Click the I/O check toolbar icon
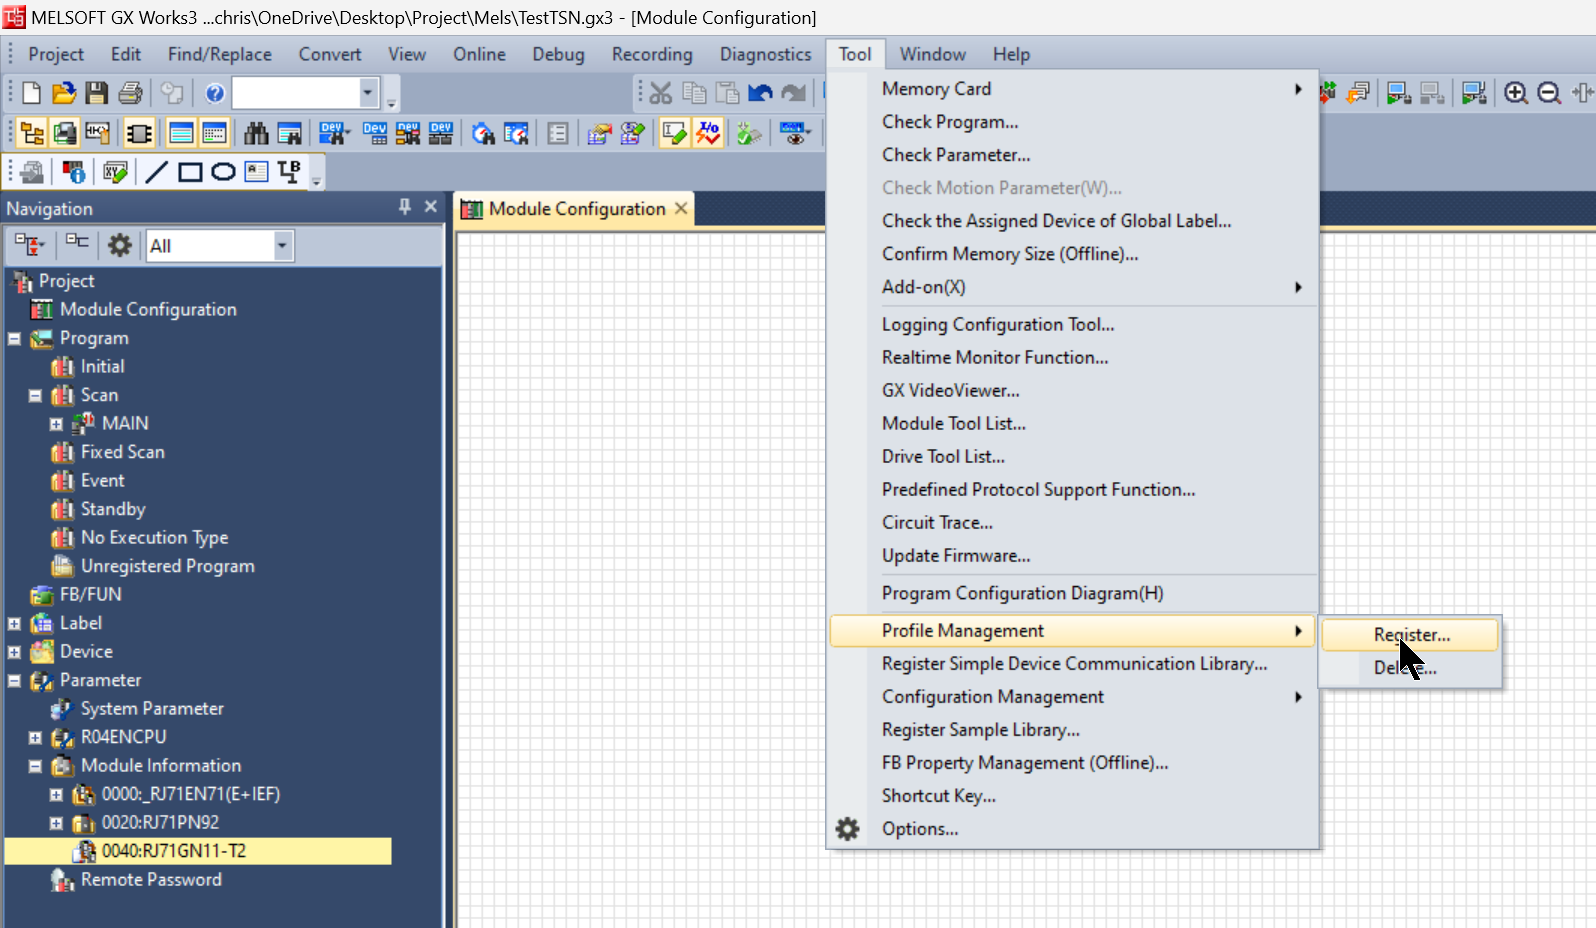 (x=708, y=133)
